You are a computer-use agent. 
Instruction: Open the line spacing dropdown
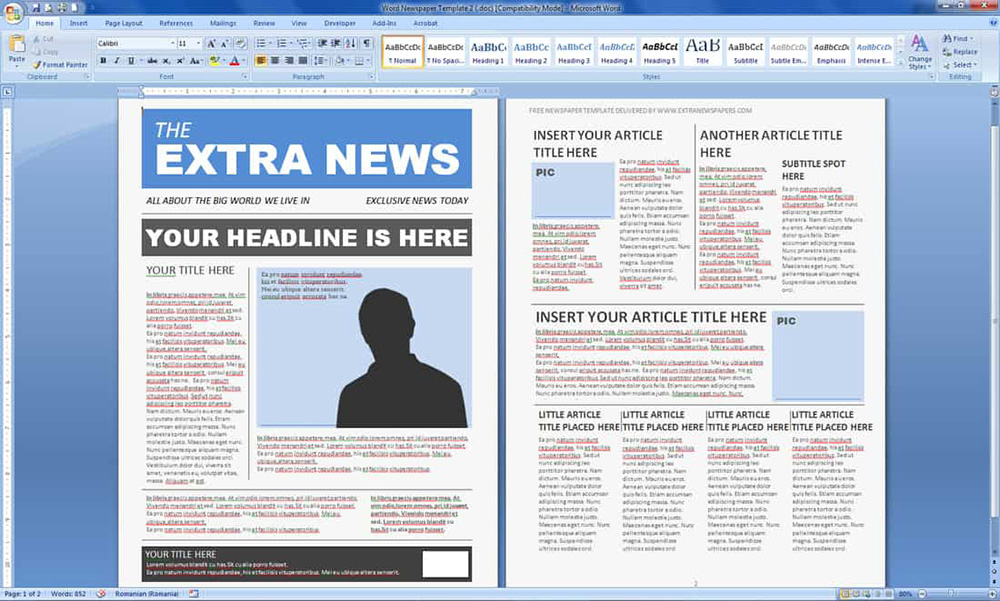click(x=321, y=61)
